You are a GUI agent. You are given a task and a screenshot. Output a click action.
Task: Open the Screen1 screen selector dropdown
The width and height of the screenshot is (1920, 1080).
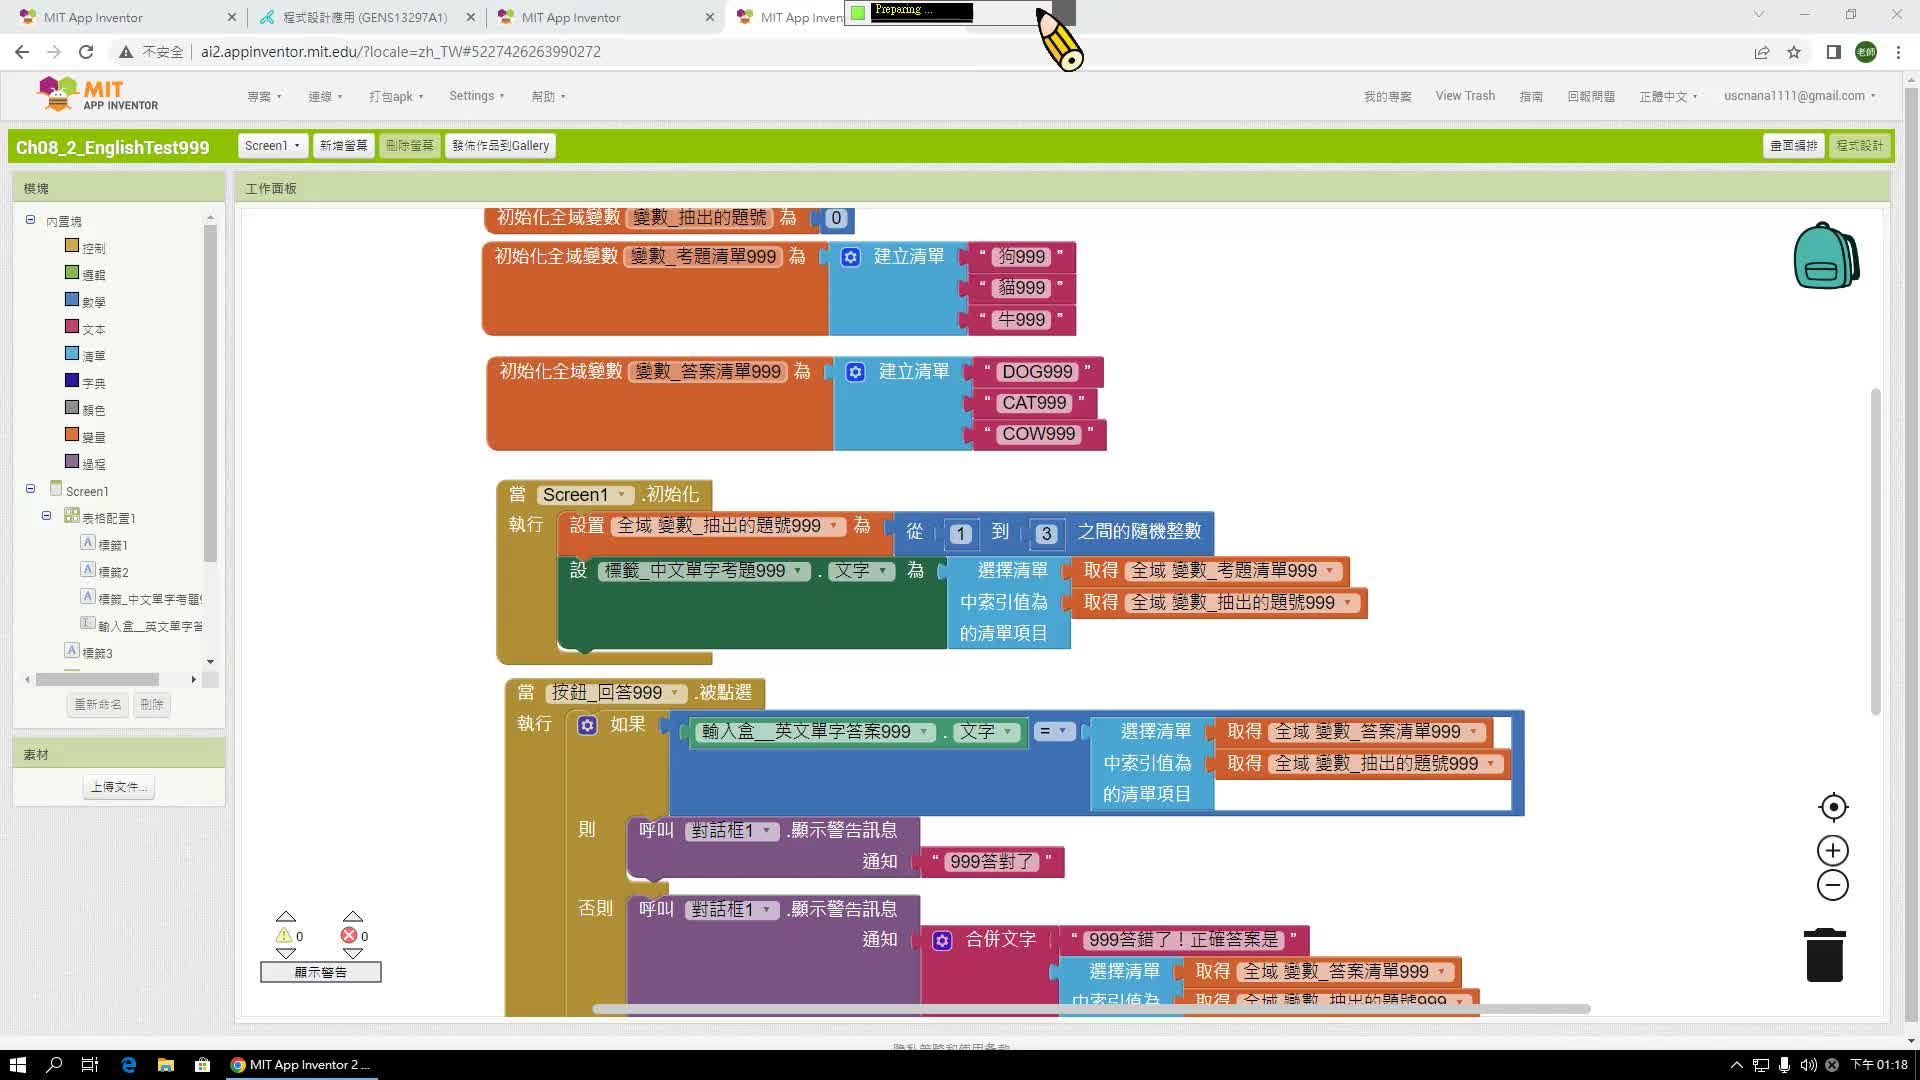pyautogui.click(x=272, y=146)
